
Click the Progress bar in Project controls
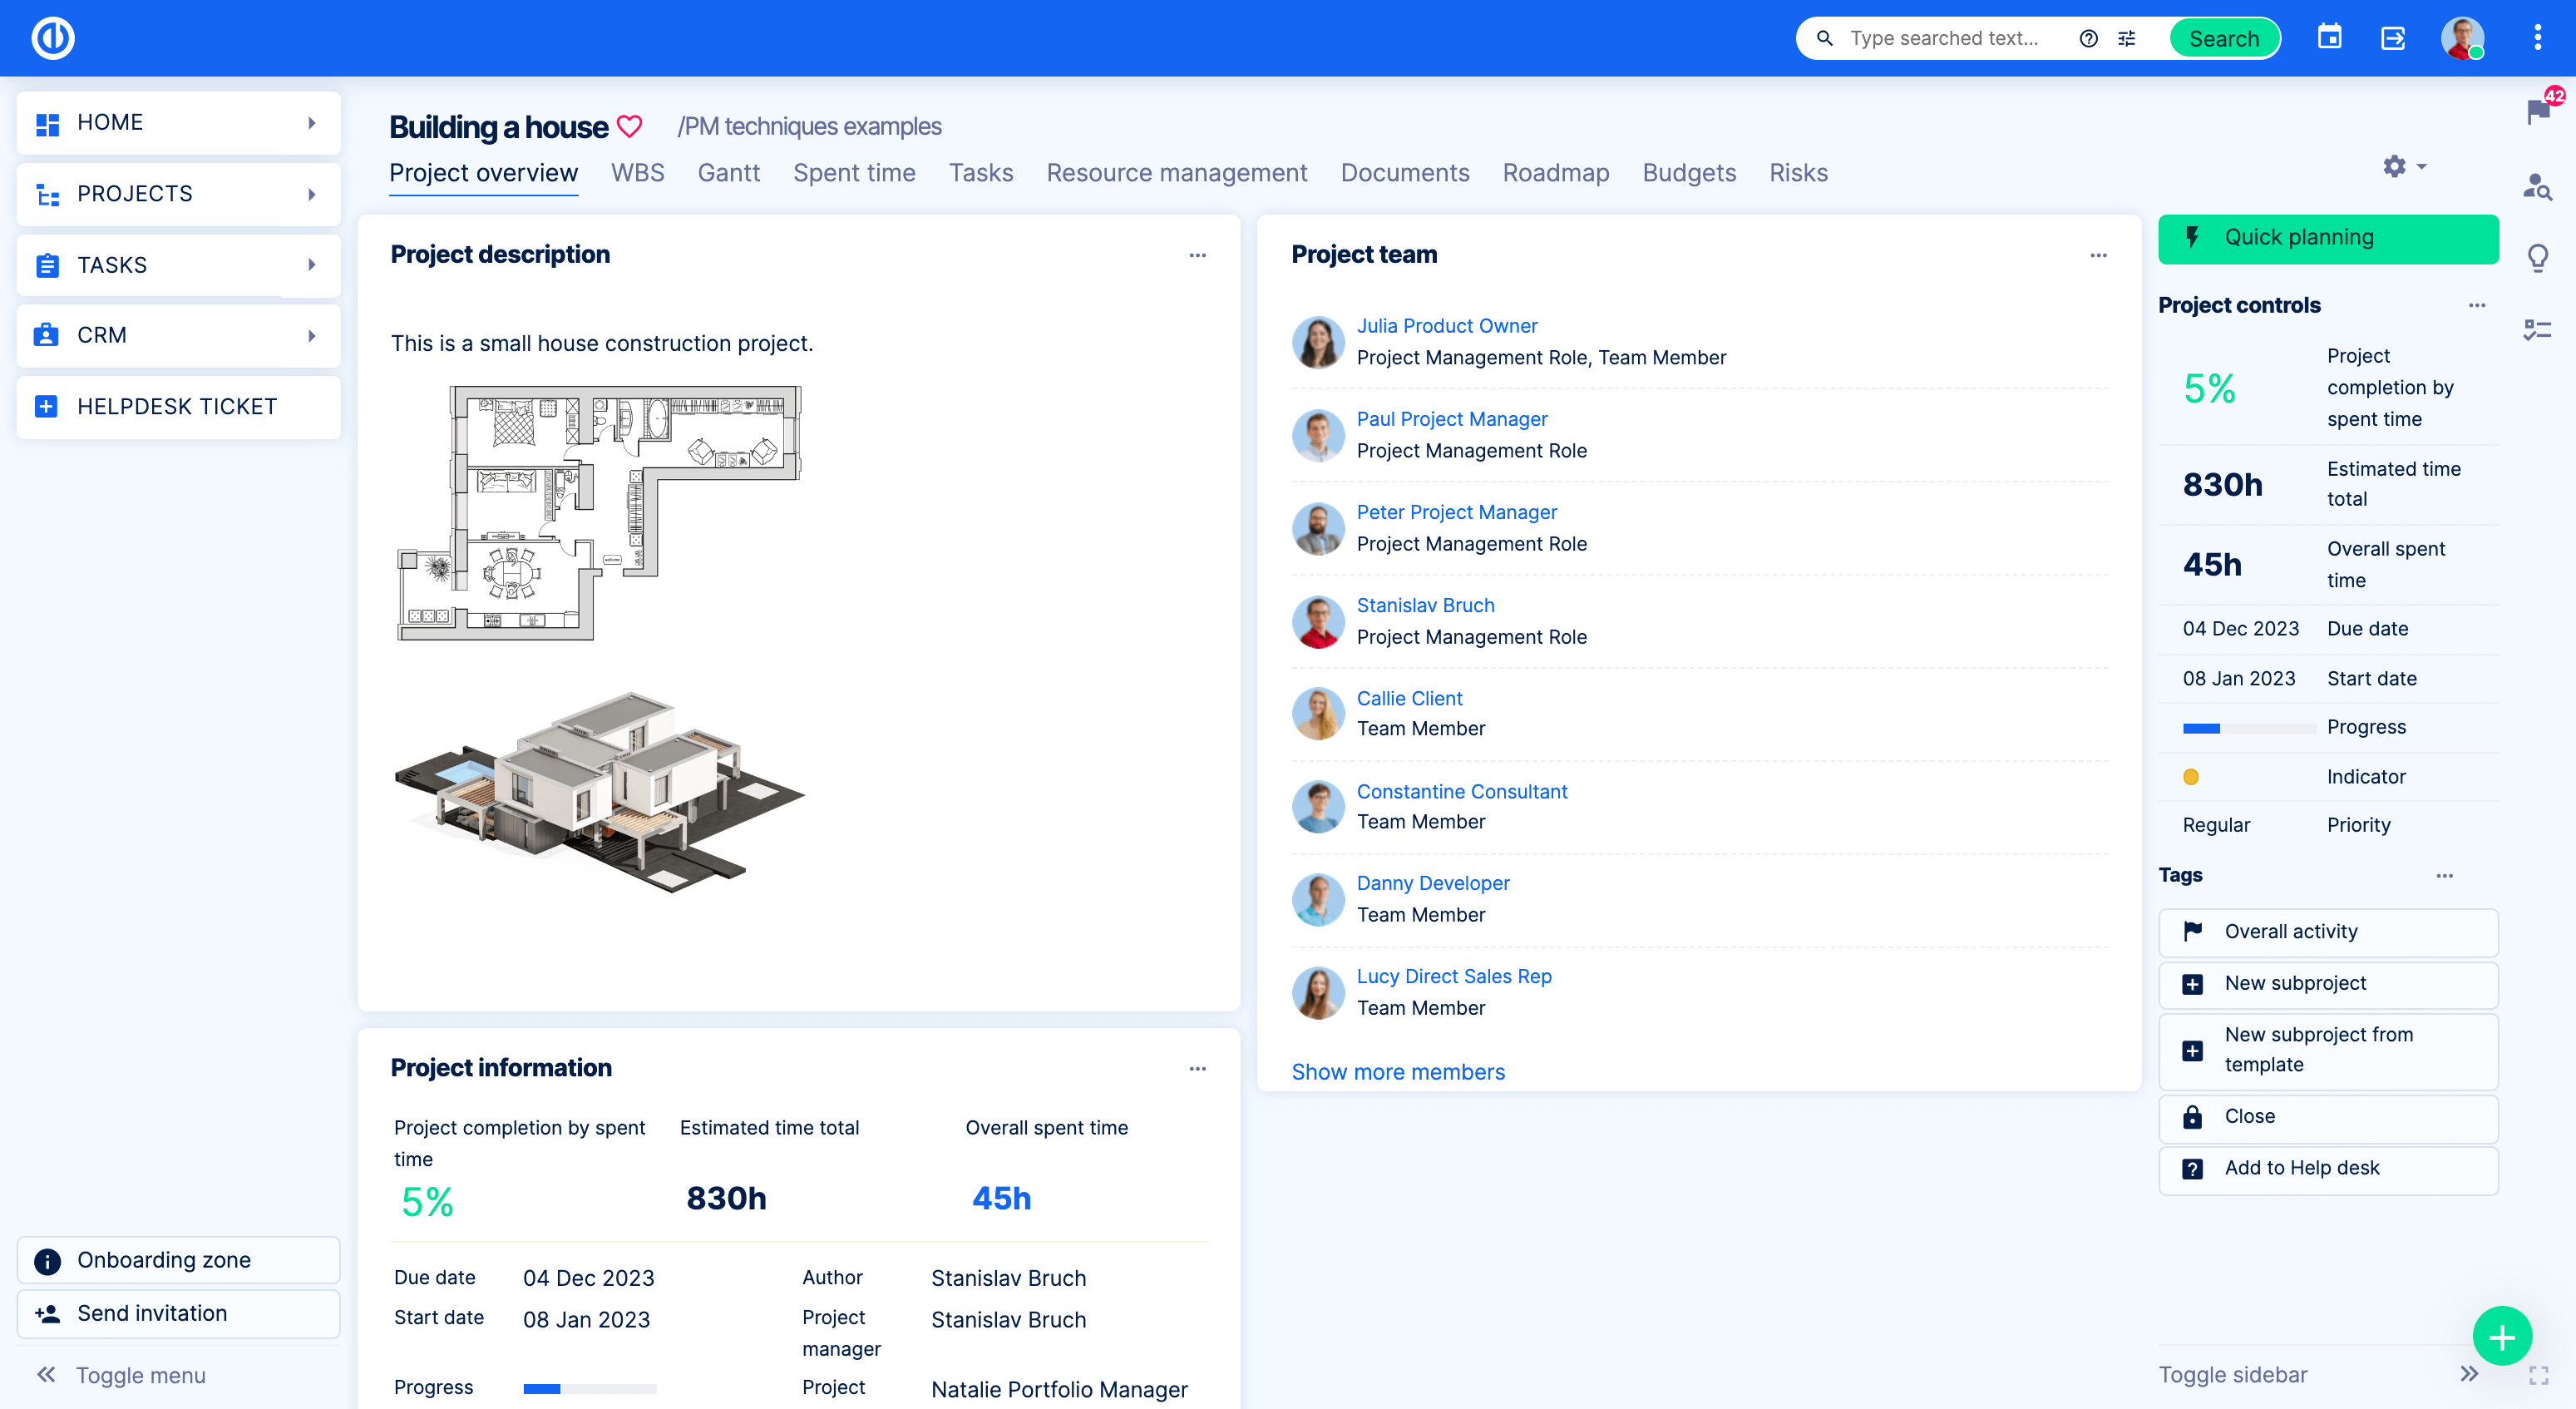click(2248, 728)
